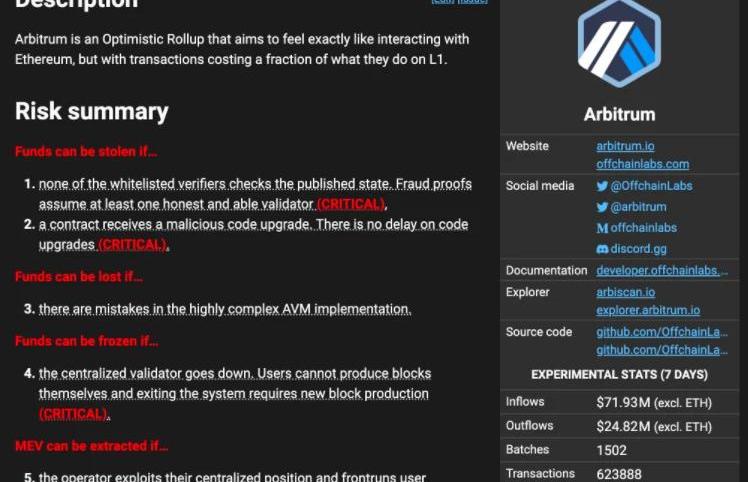
Task: Click the 'Funds can be frozen if...' heading
Action: [86, 341]
